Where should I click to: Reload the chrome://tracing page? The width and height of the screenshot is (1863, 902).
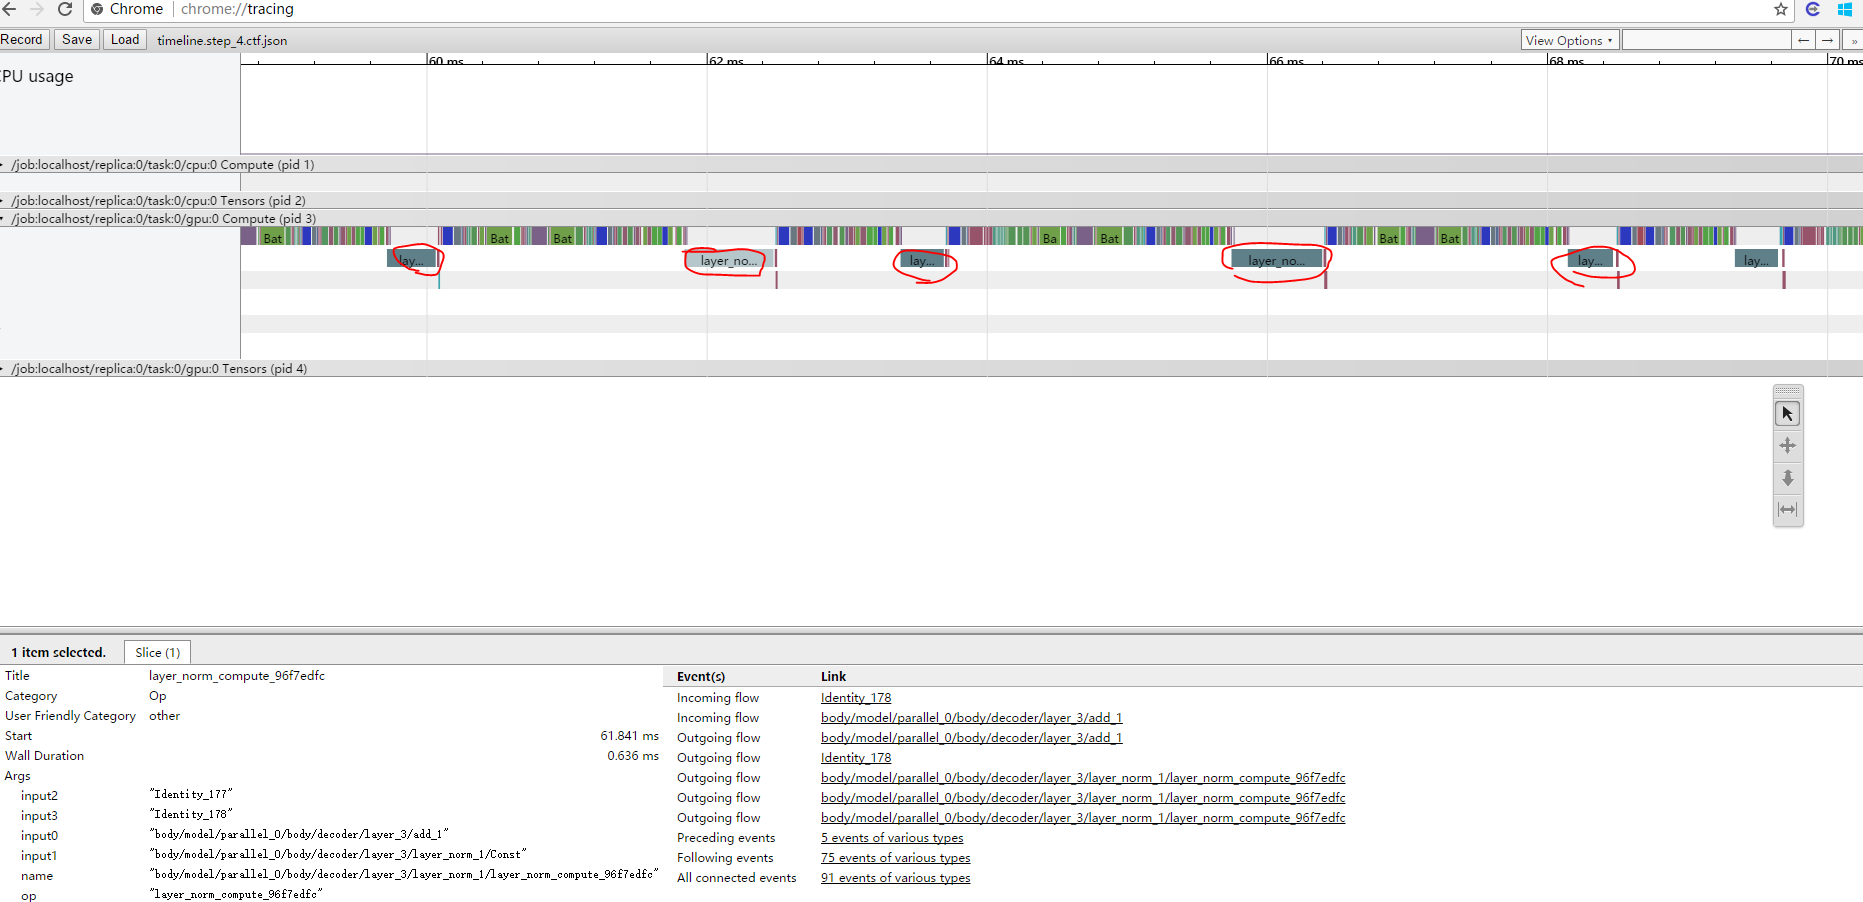pyautogui.click(x=65, y=9)
